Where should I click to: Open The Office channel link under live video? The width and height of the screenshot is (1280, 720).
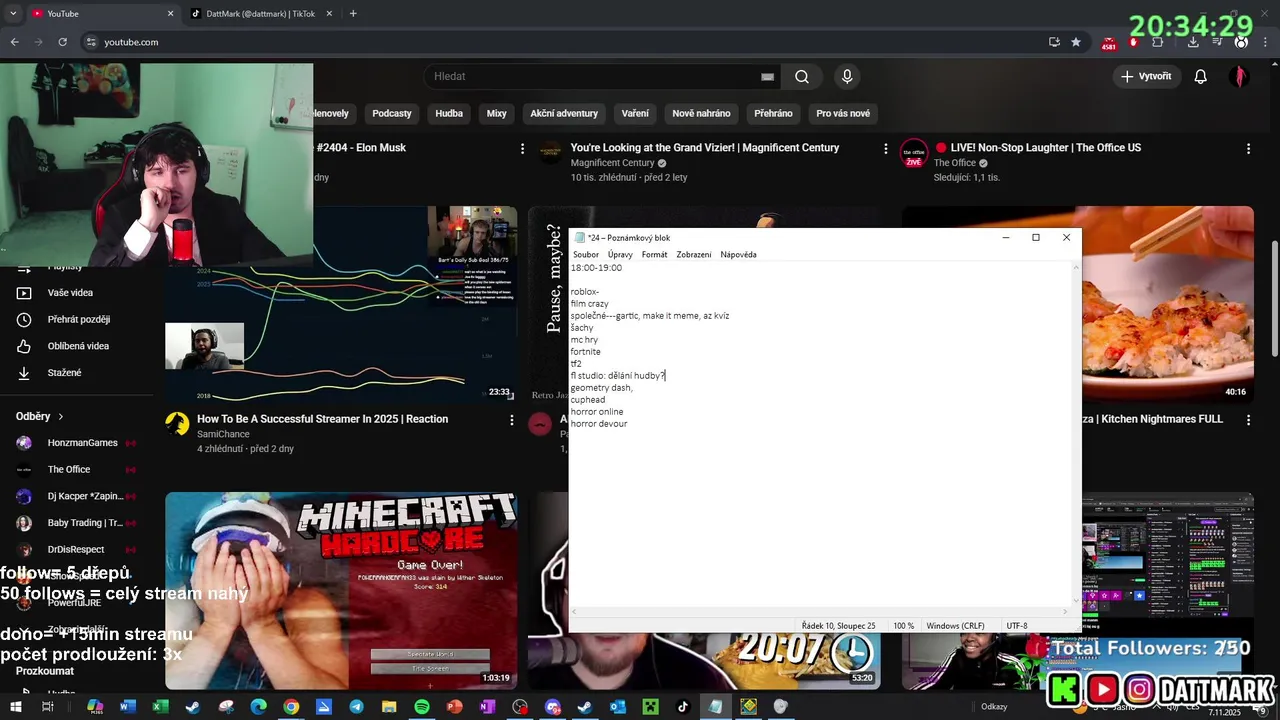tap(955, 163)
